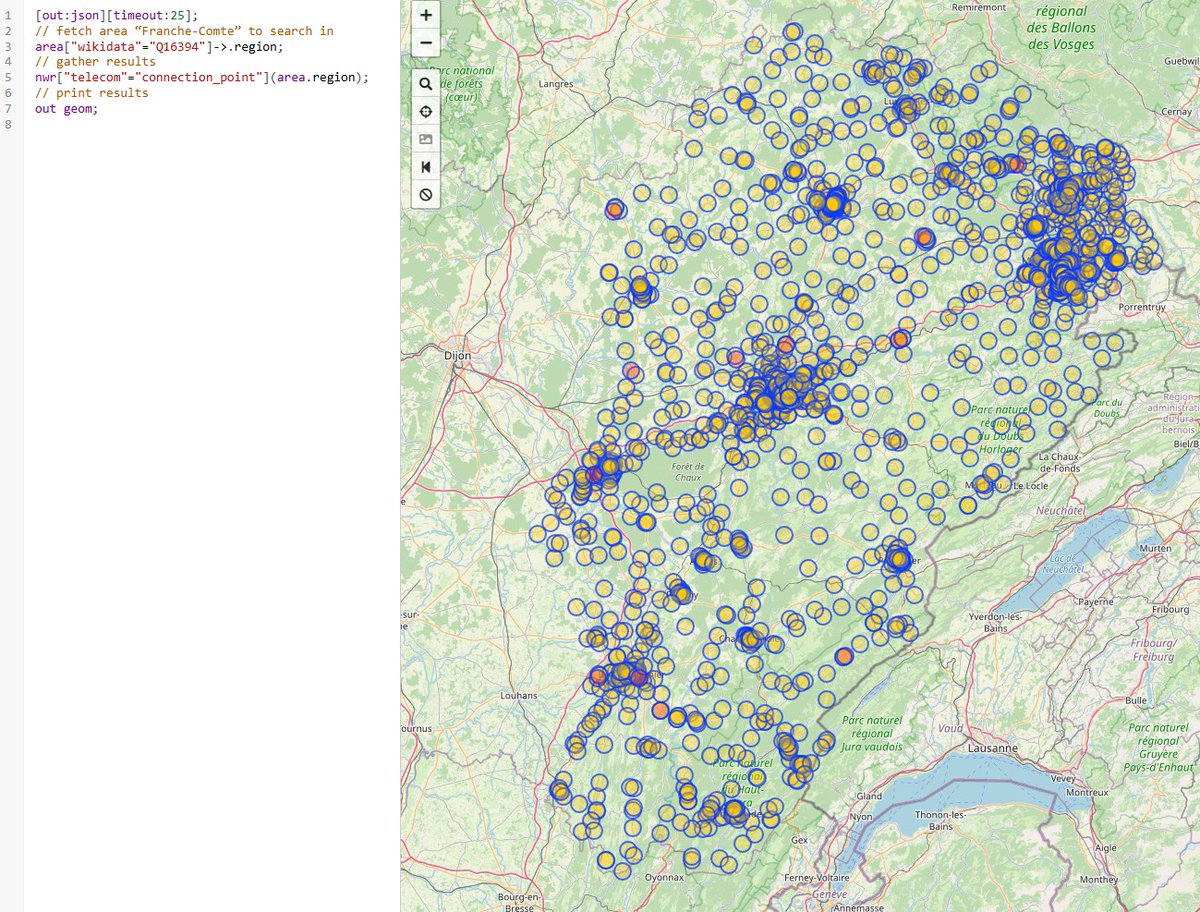
Task: Zoom in on the map
Action: [x=426, y=15]
